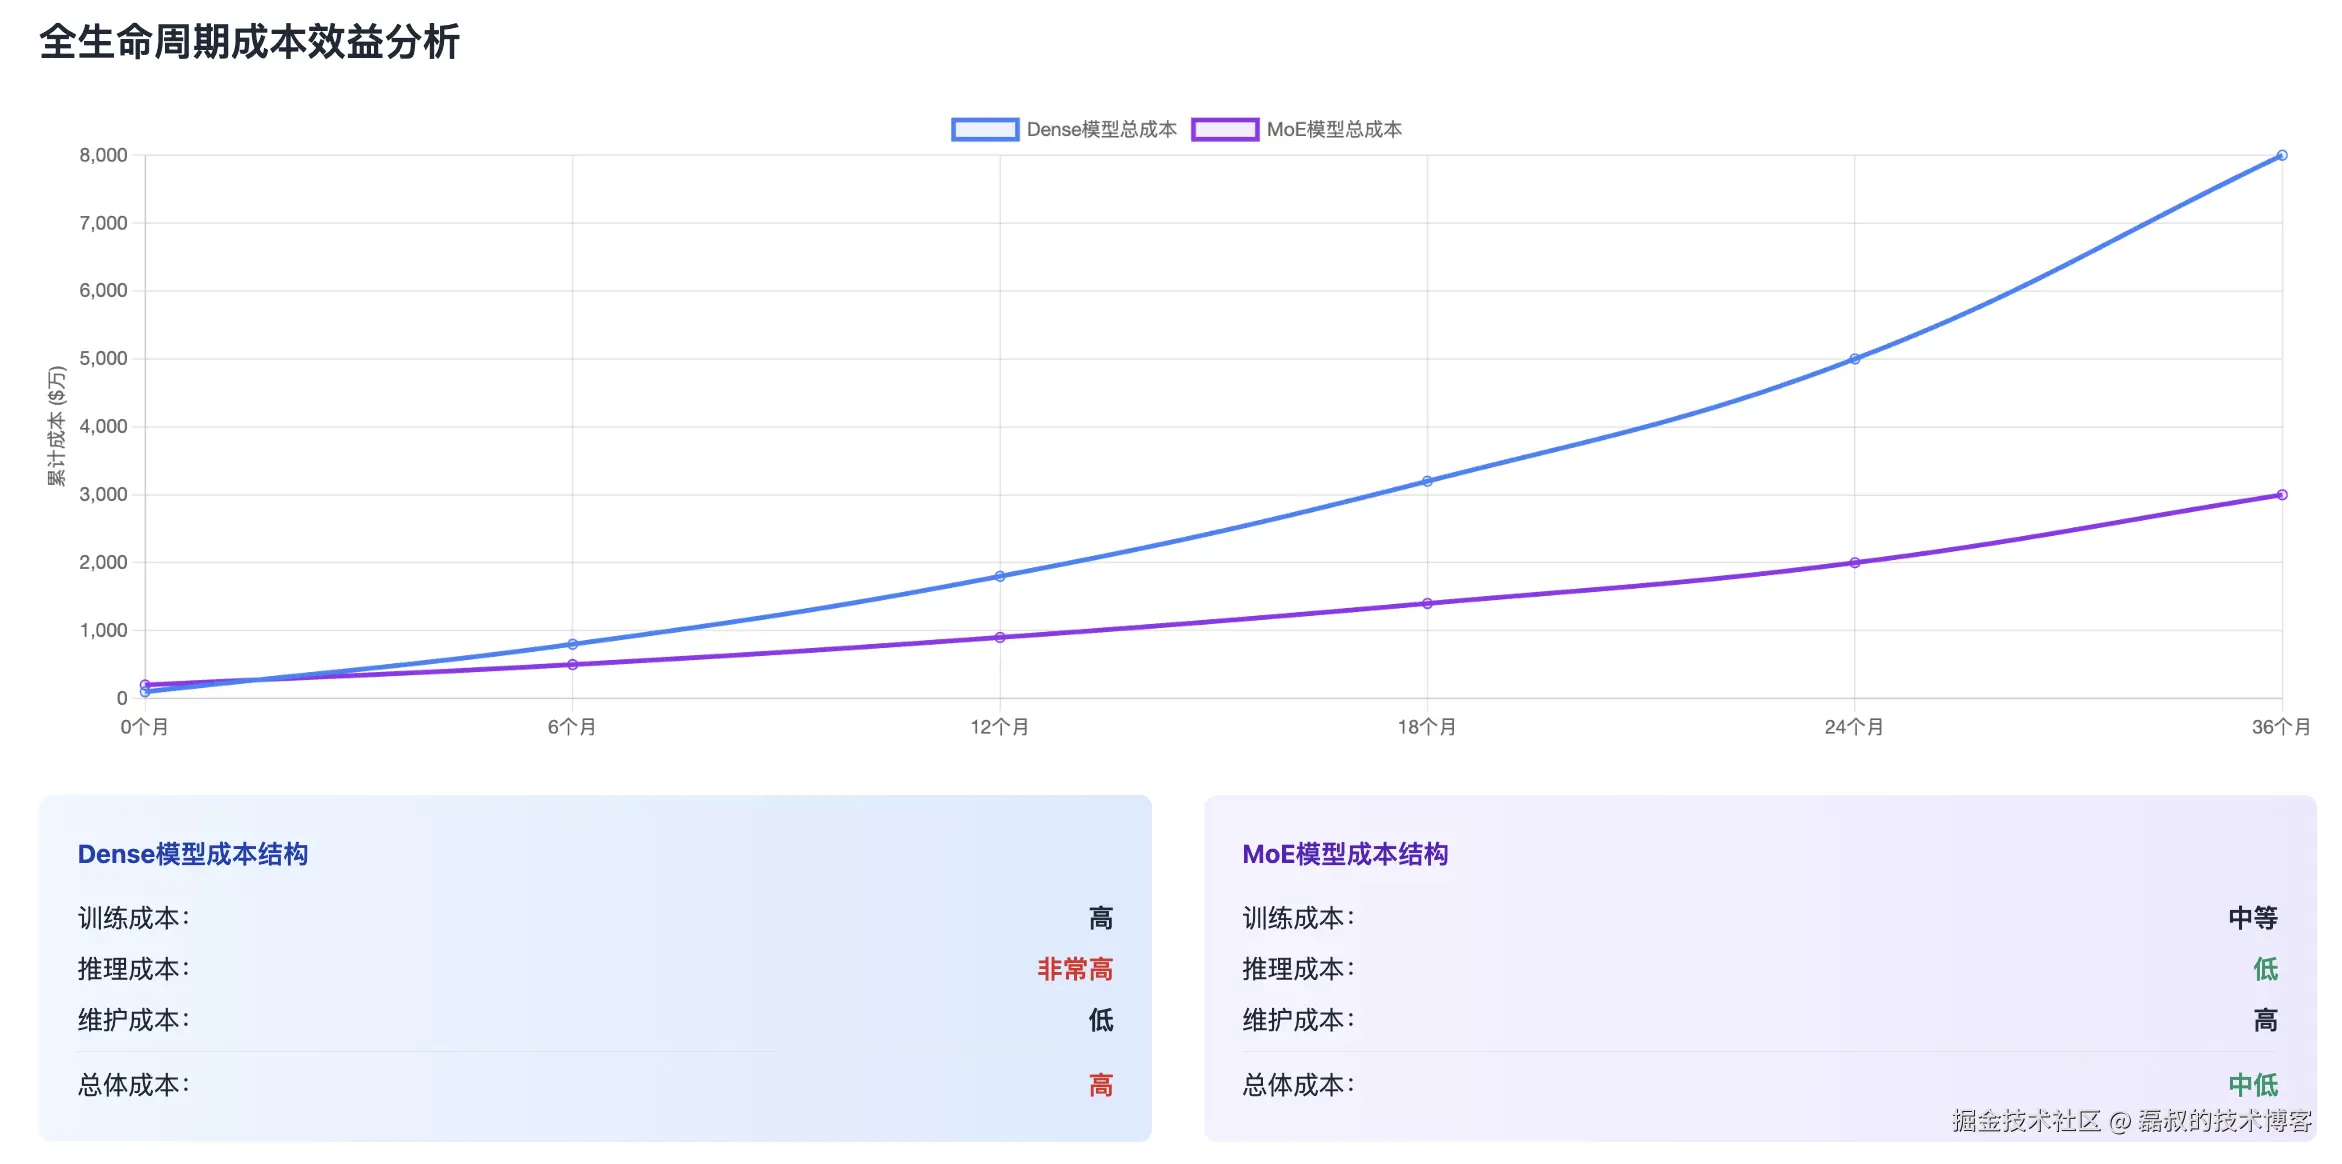Click the green 中低 overall cost value
The image size is (2342, 1164).
point(2252,1085)
